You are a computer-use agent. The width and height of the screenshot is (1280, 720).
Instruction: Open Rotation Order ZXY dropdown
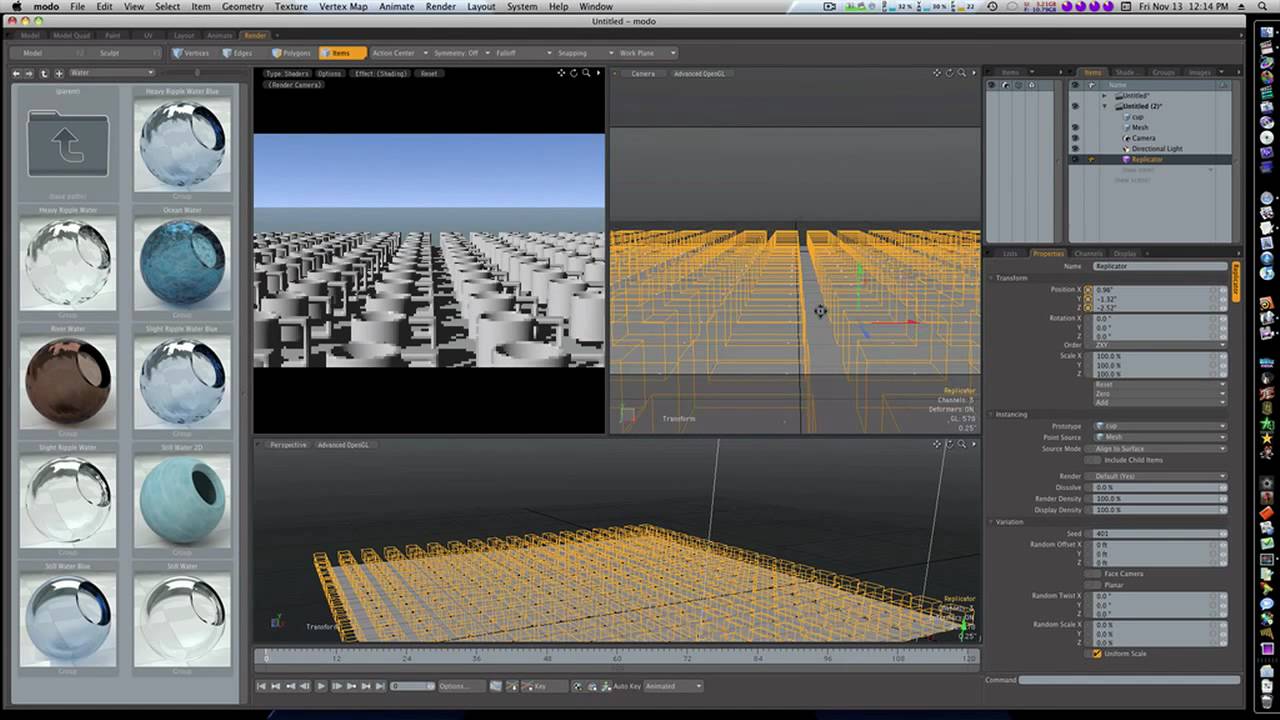1159,345
